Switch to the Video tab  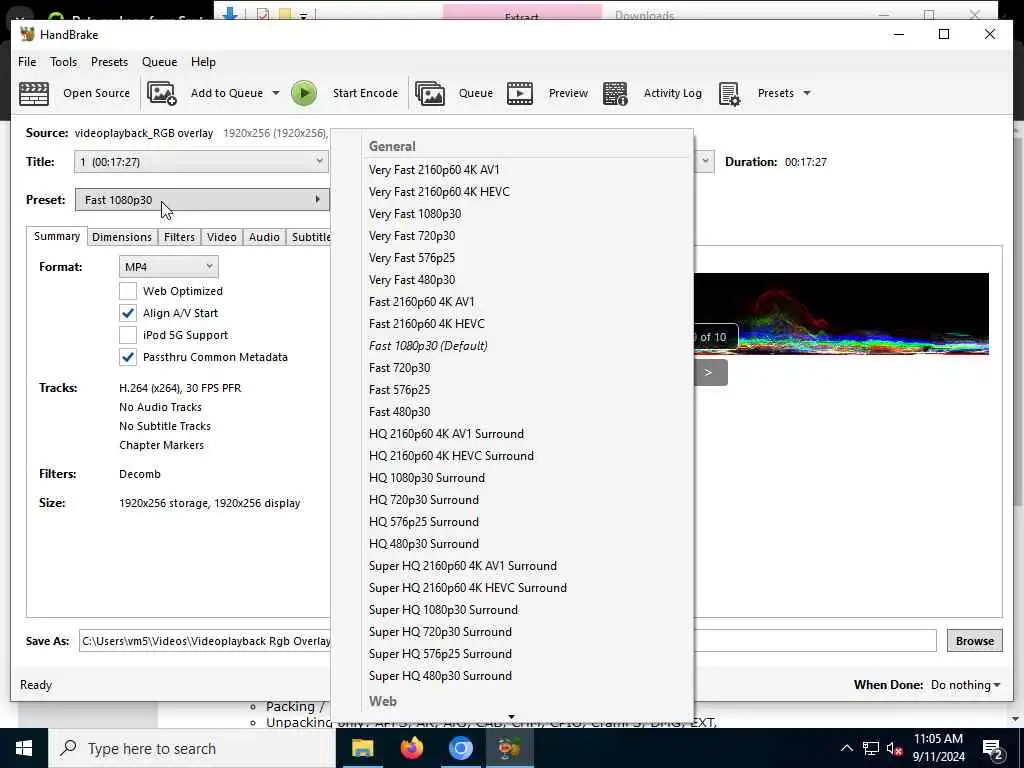tap(221, 237)
